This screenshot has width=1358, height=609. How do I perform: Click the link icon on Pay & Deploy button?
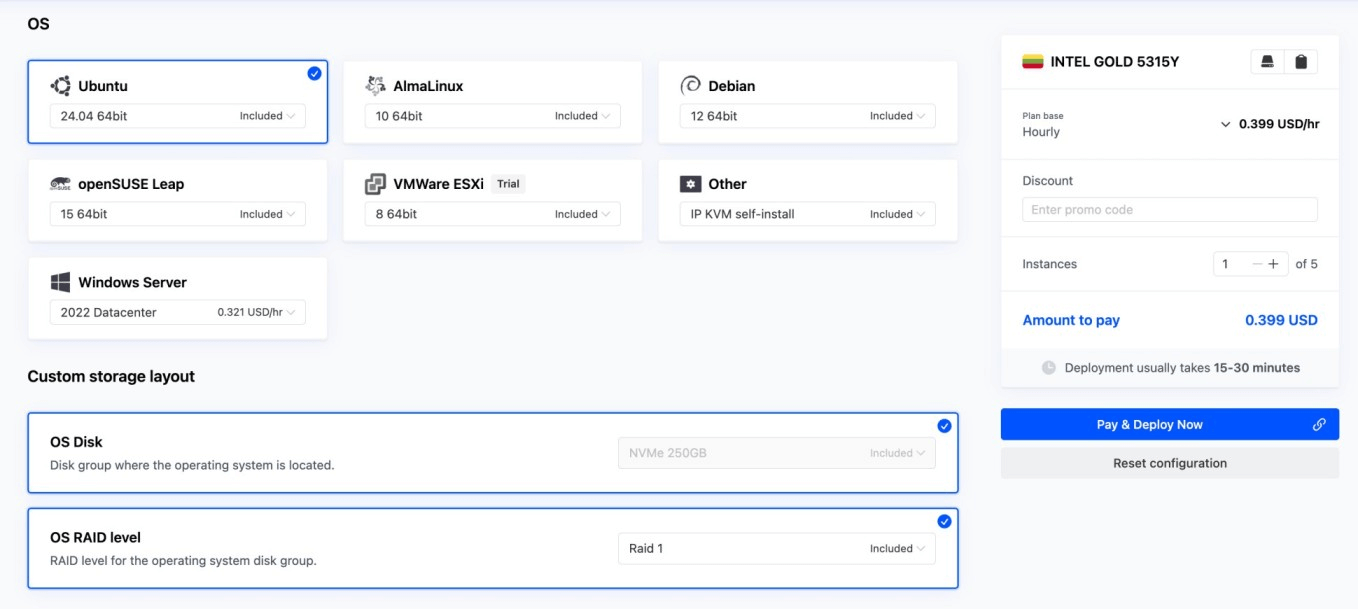tap(1319, 425)
